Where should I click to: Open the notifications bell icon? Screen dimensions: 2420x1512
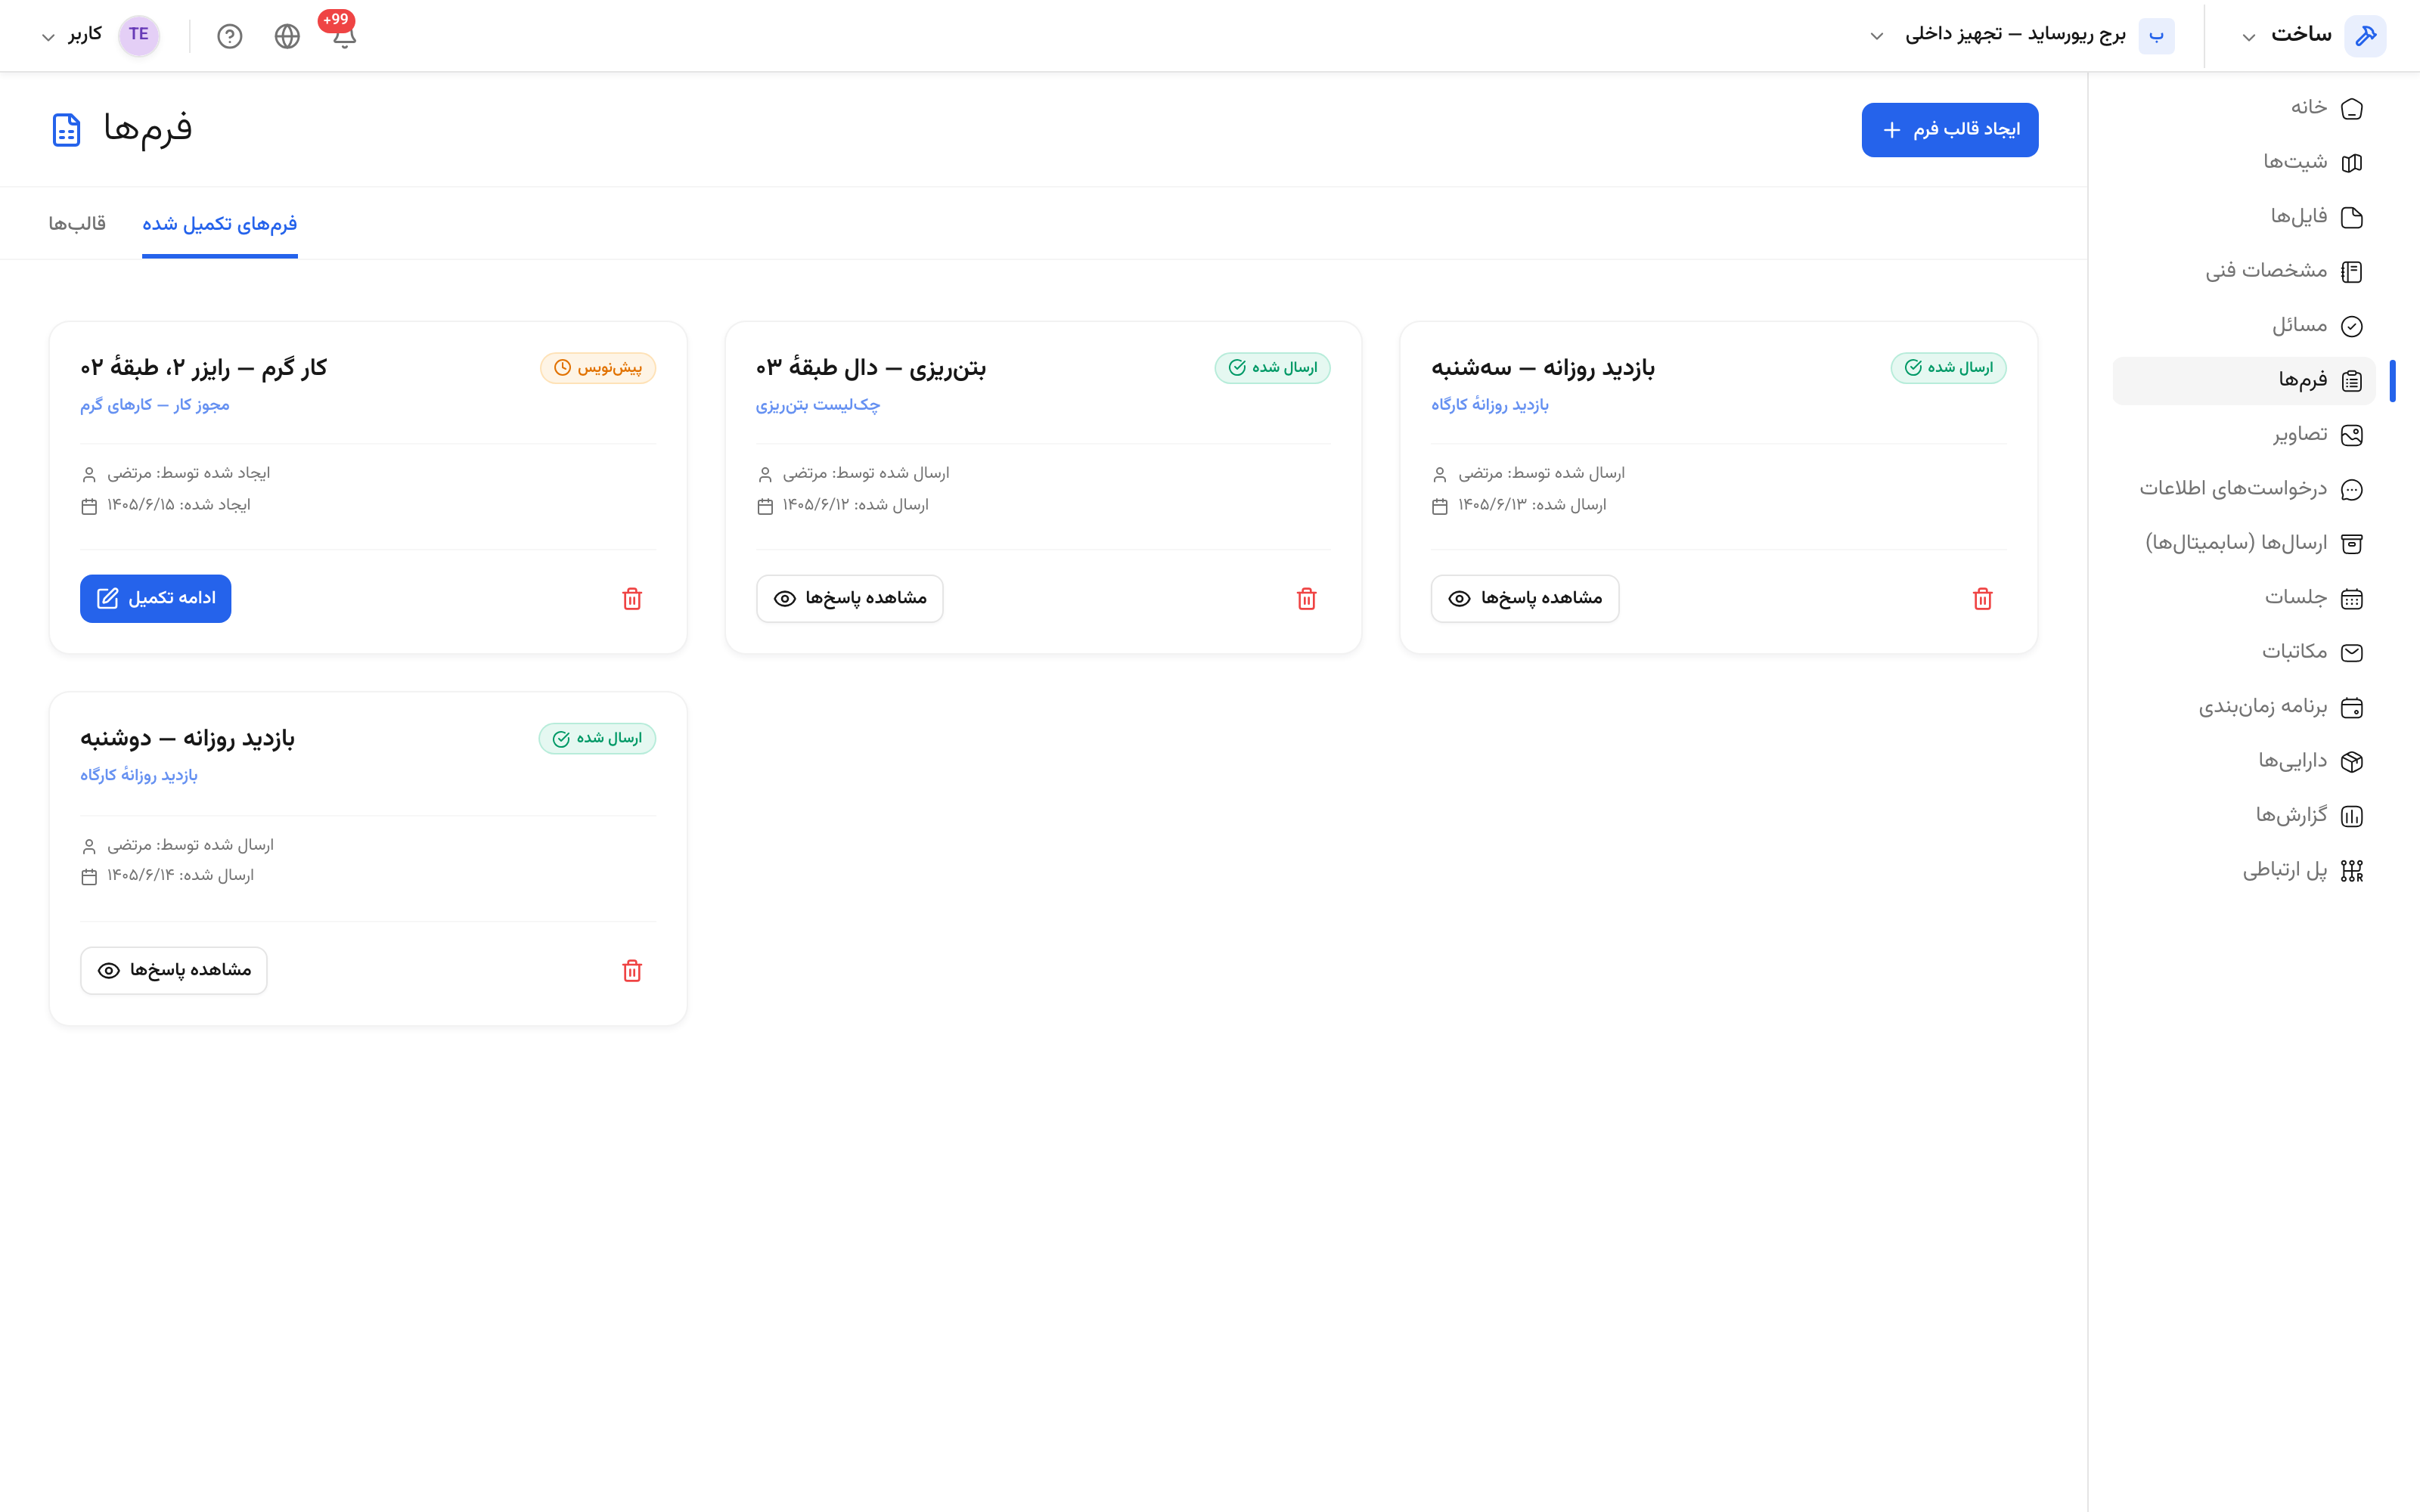[x=344, y=36]
